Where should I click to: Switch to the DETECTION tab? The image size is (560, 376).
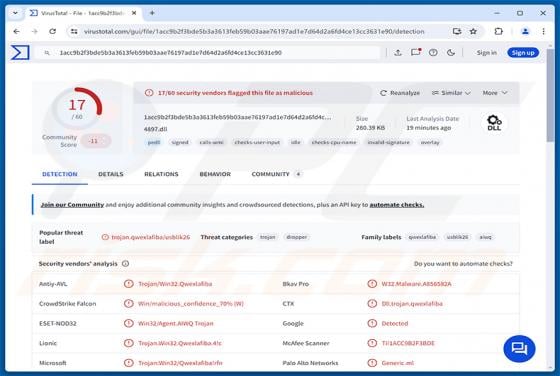point(60,174)
